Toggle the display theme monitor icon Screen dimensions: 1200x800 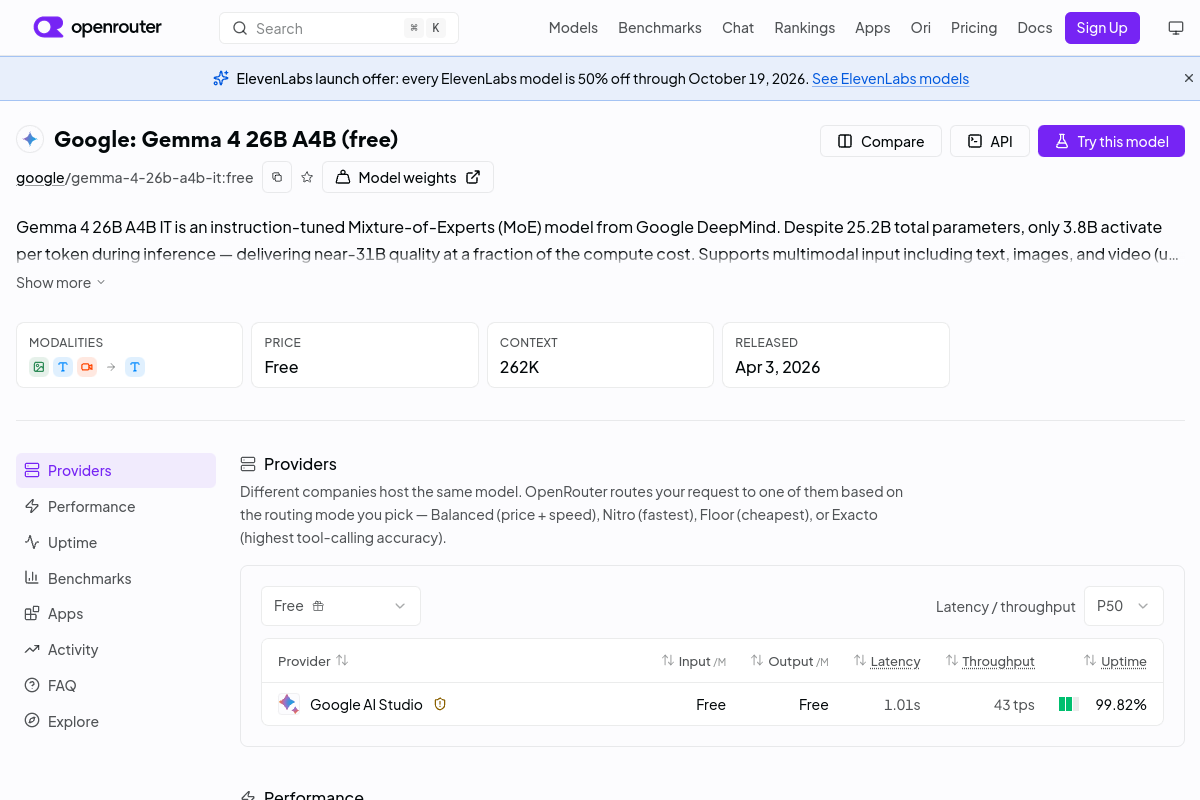click(x=1176, y=28)
